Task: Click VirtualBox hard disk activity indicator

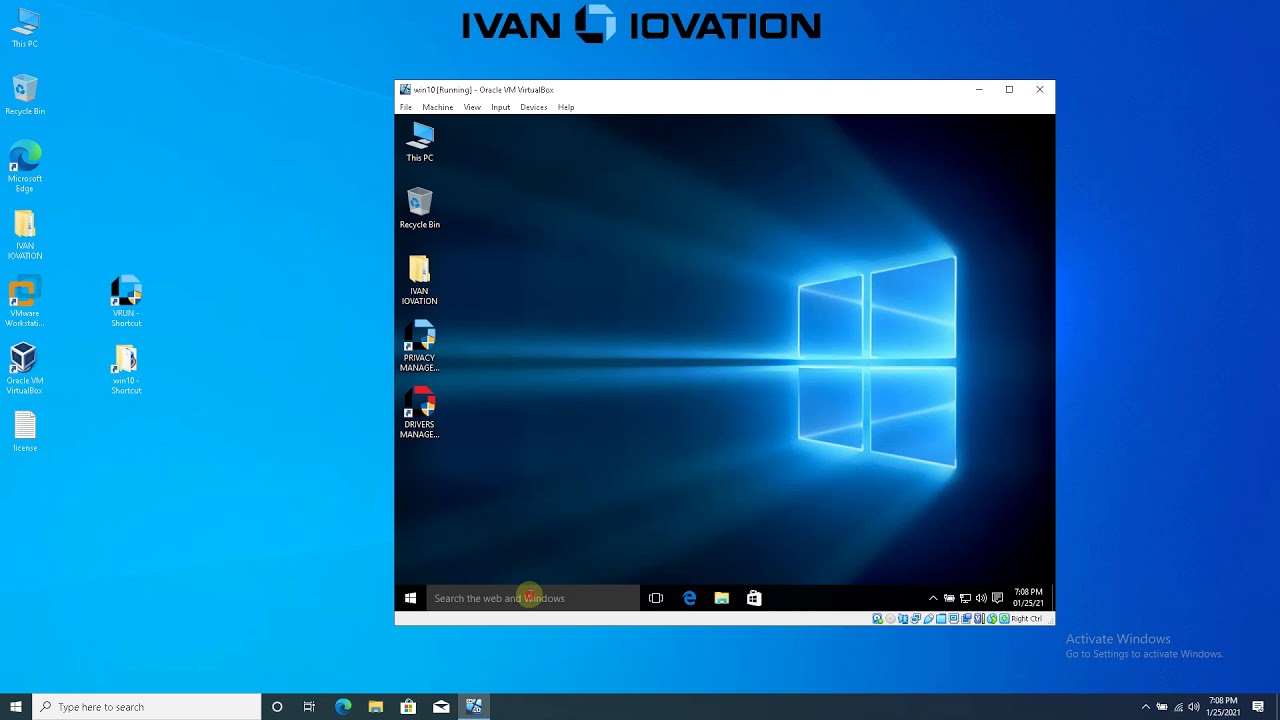Action: pos(878,619)
